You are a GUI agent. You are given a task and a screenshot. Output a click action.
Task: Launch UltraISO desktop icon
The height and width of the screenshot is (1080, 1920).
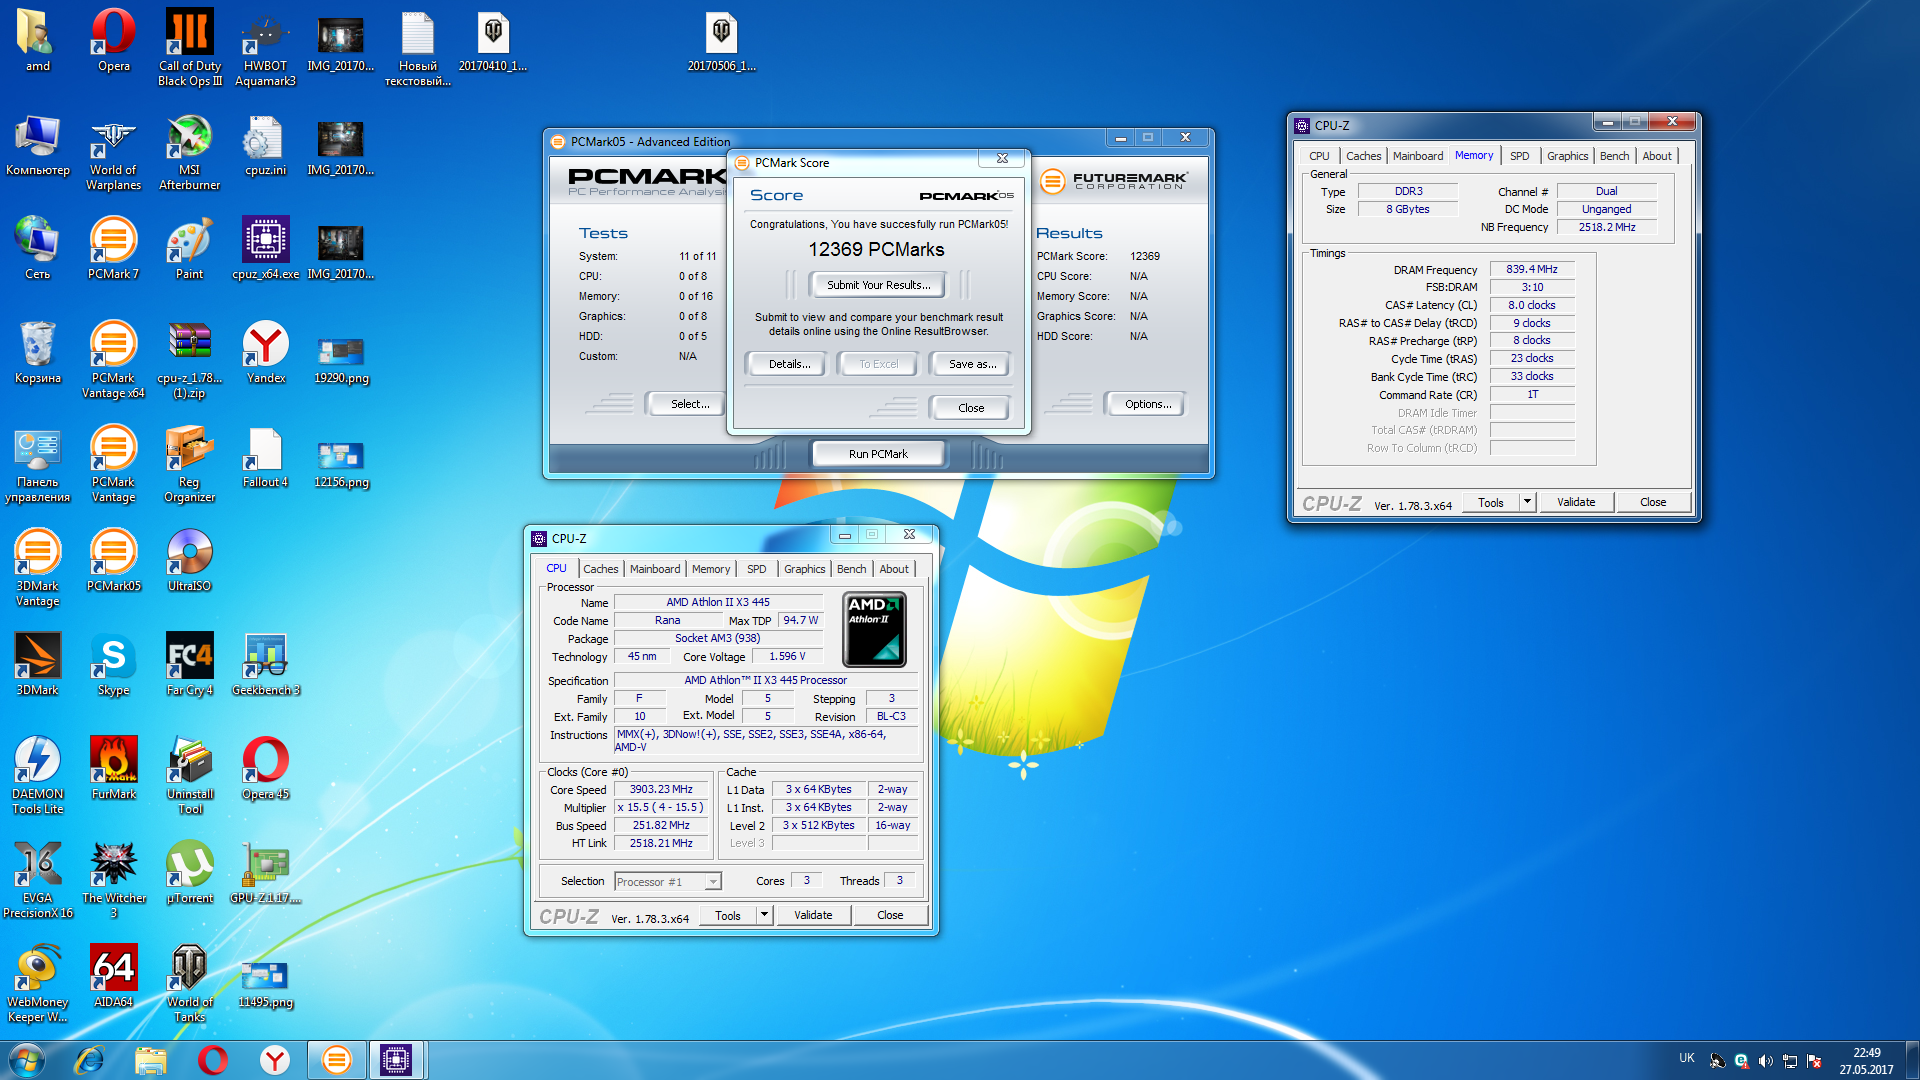pyautogui.click(x=189, y=560)
